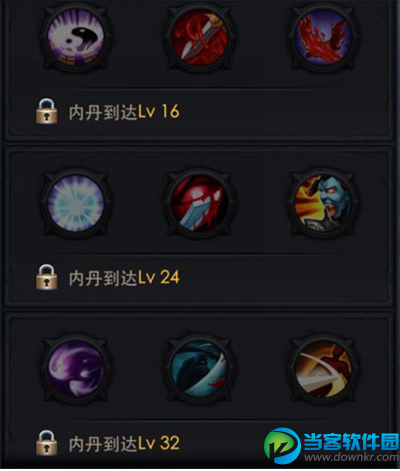
Task: Choose the orange sword slash skill icon
Action: pyautogui.click(x=323, y=369)
